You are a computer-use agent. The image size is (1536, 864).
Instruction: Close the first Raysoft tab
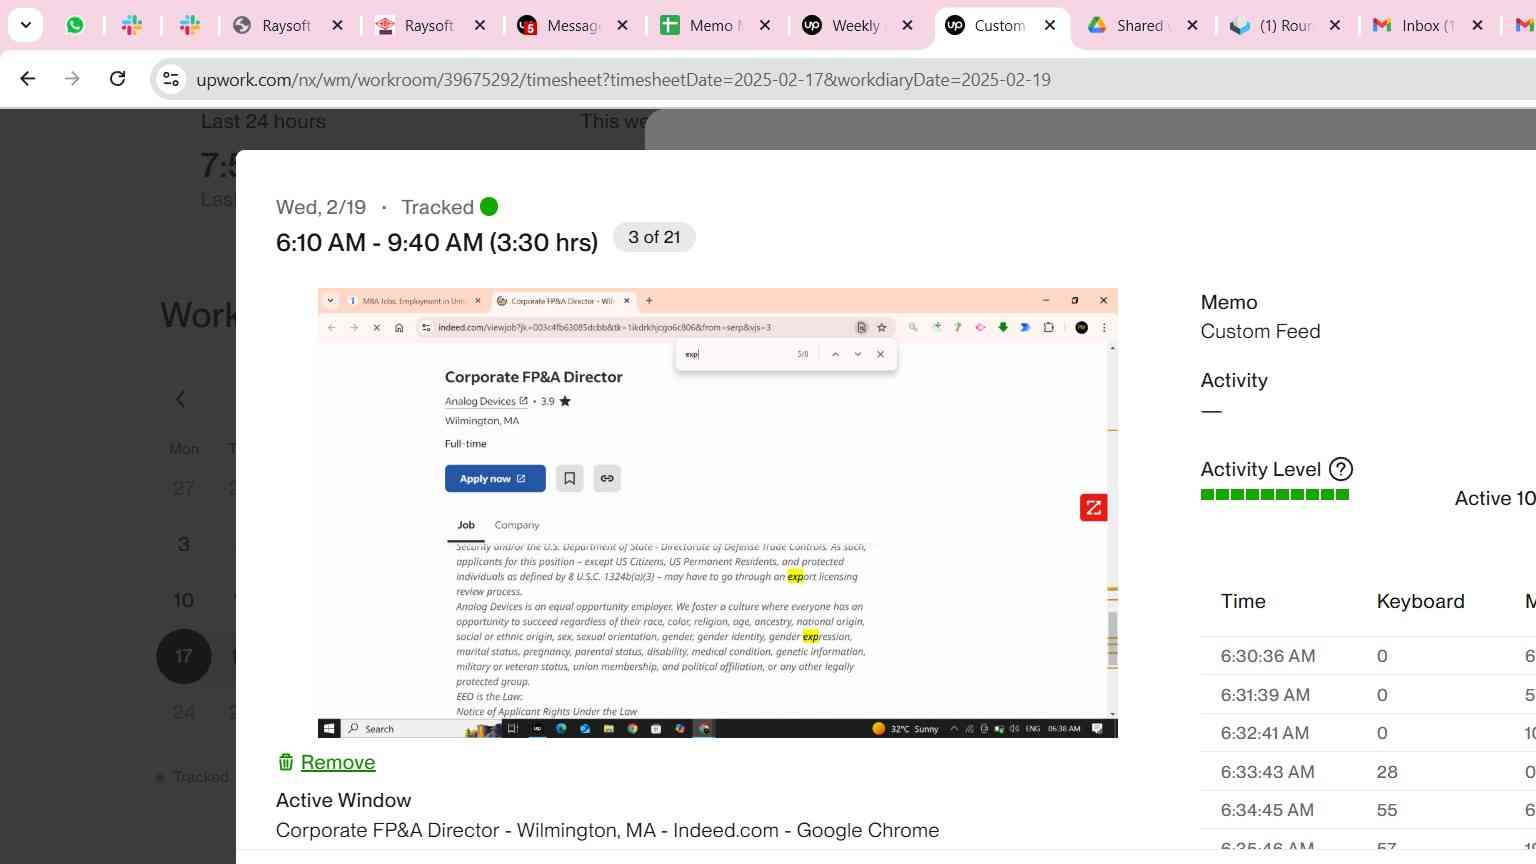pos(337,25)
